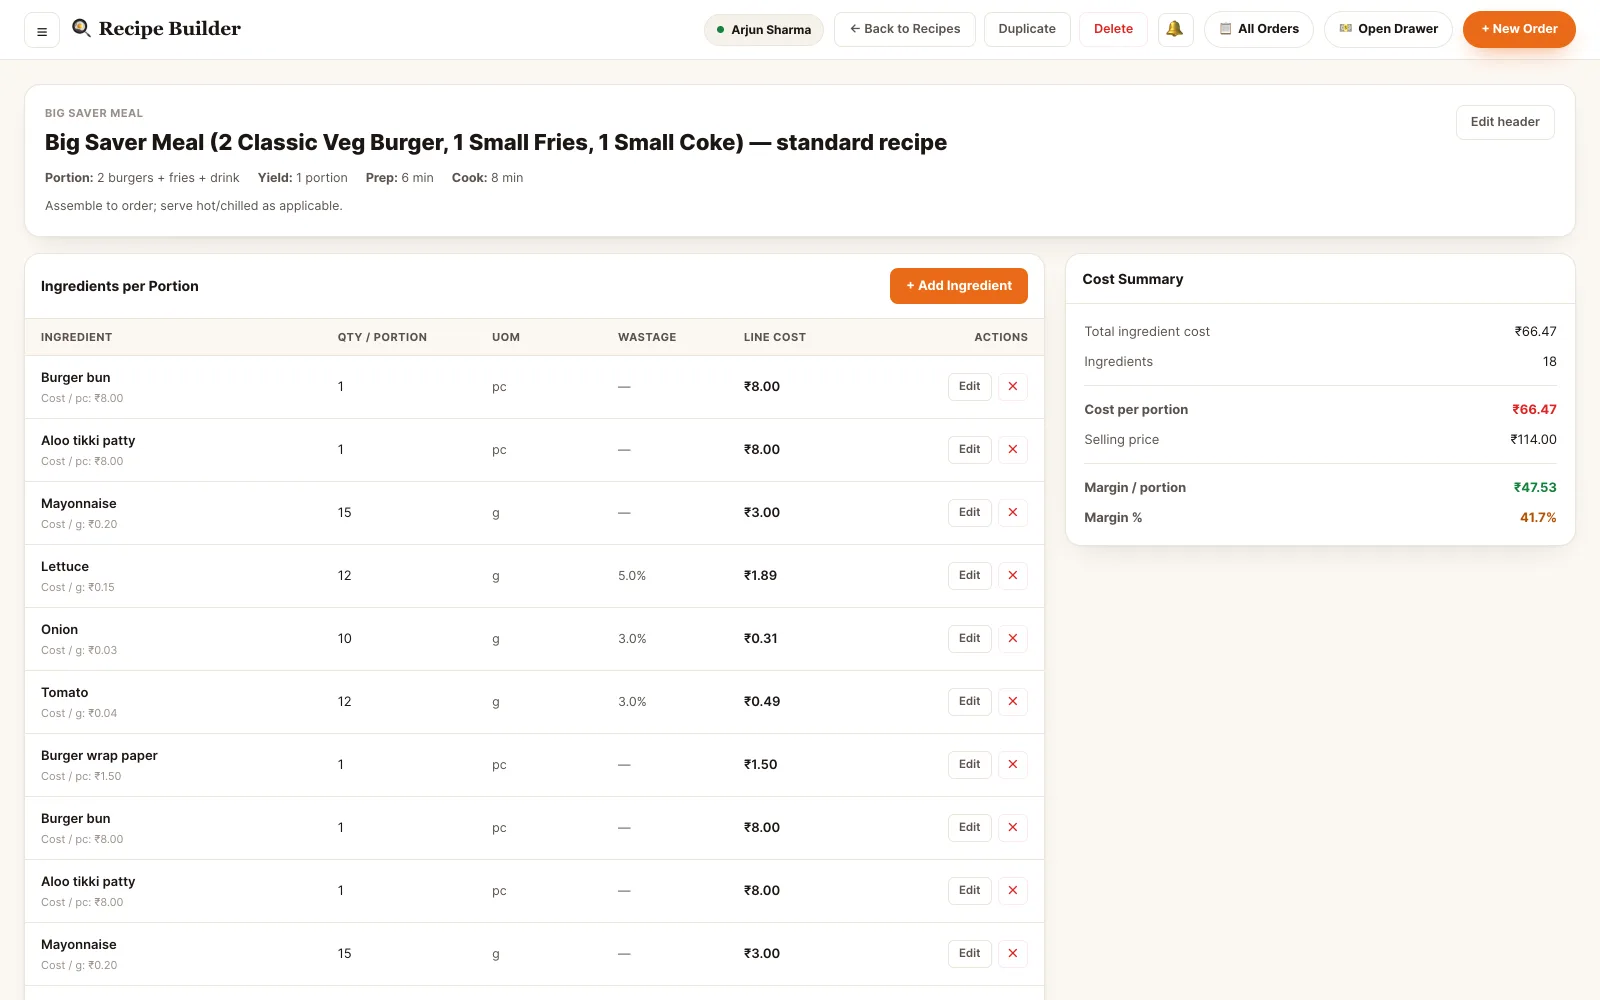This screenshot has width=1600, height=1000.
Task: Duplicate this recipe
Action: click(x=1027, y=29)
